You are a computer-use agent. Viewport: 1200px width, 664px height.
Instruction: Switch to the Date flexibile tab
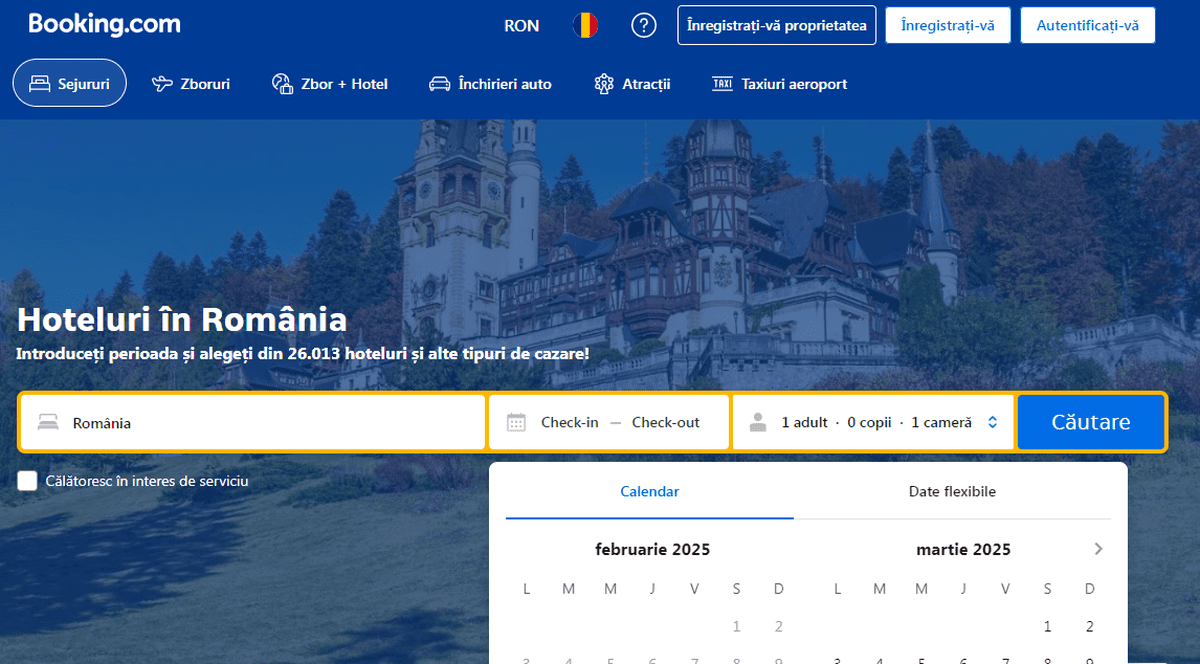(952, 491)
